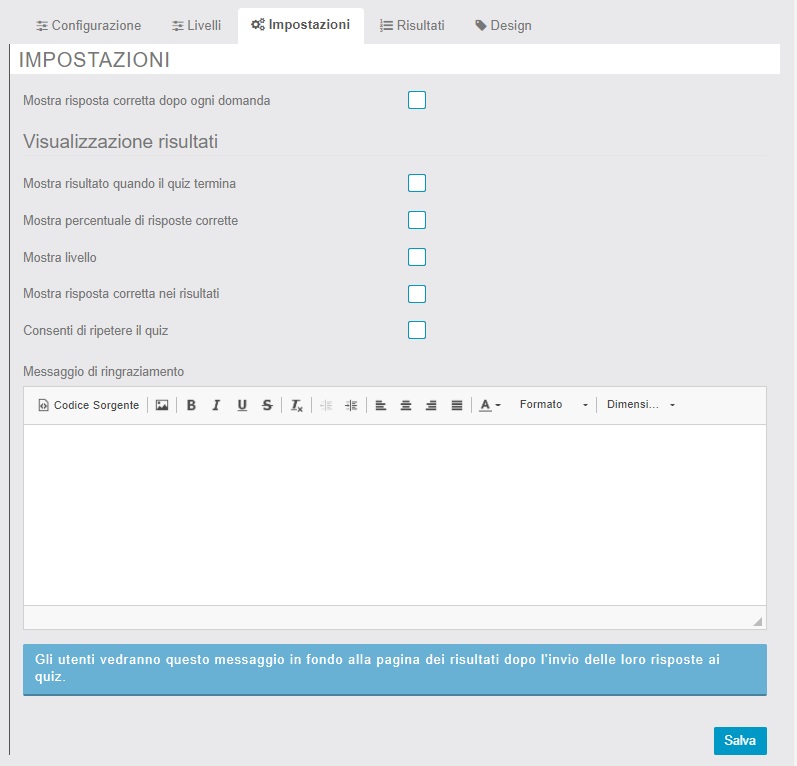Screen dimensions: 797x766
Task: Insert an image via toolbar icon
Action: (x=162, y=405)
